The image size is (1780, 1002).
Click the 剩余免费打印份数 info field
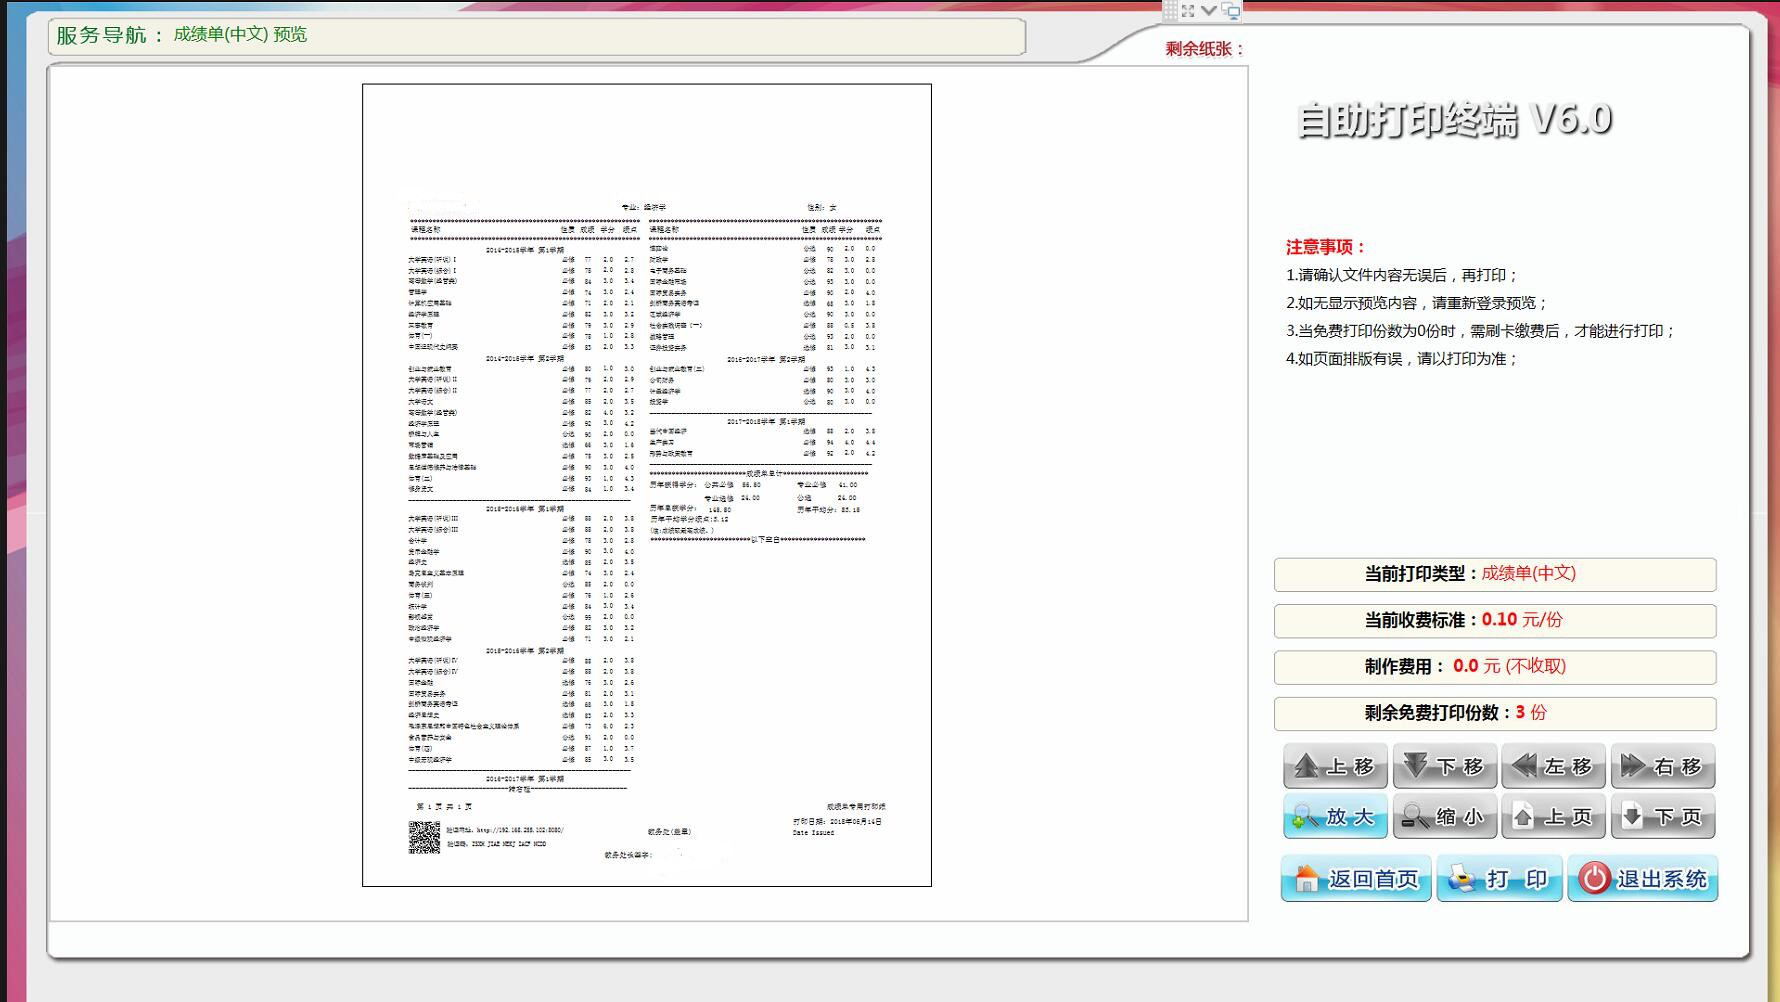pos(1494,713)
